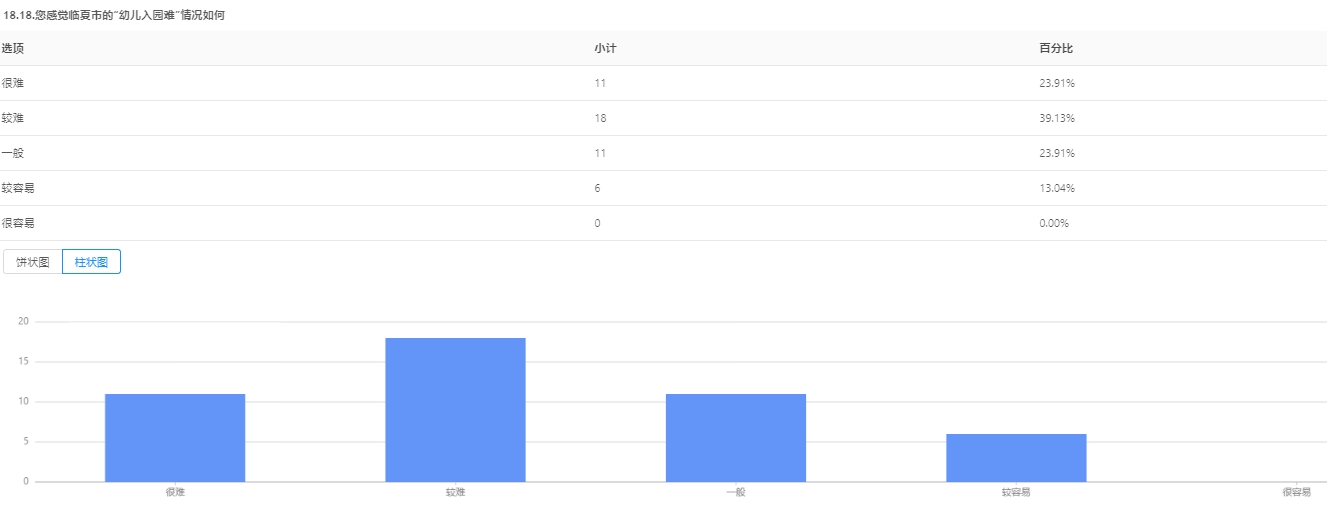Click the 39.13% percentage cell
This screenshot has width=1327, height=513.
(x=1057, y=118)
